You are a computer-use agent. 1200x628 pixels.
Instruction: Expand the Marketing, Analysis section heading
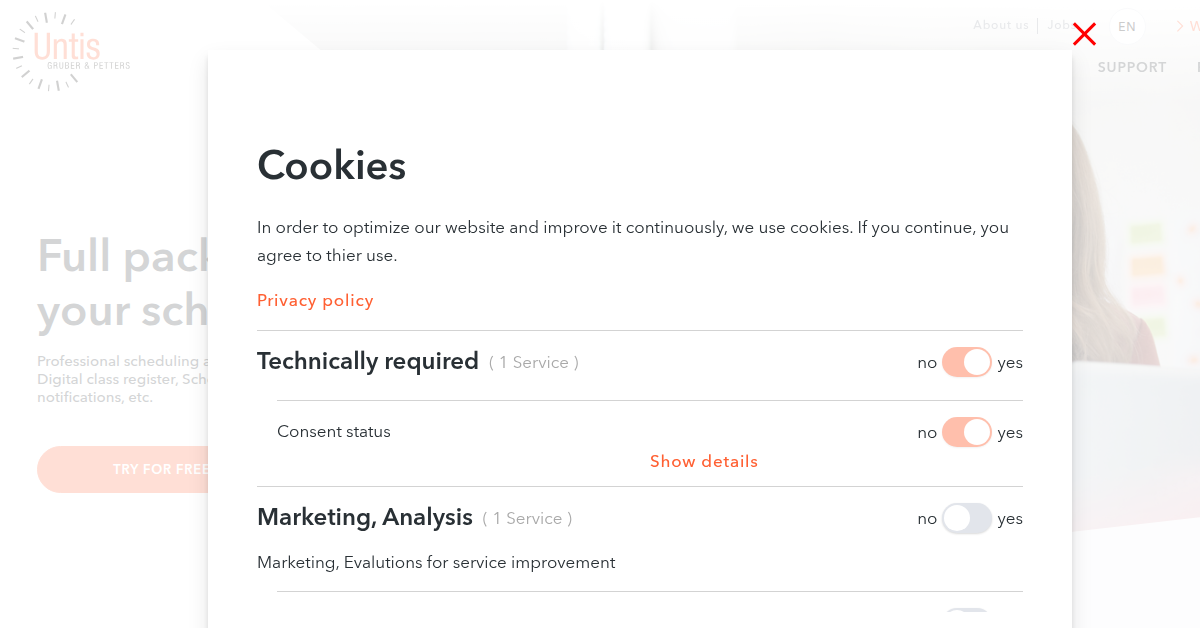click(365, 517)
